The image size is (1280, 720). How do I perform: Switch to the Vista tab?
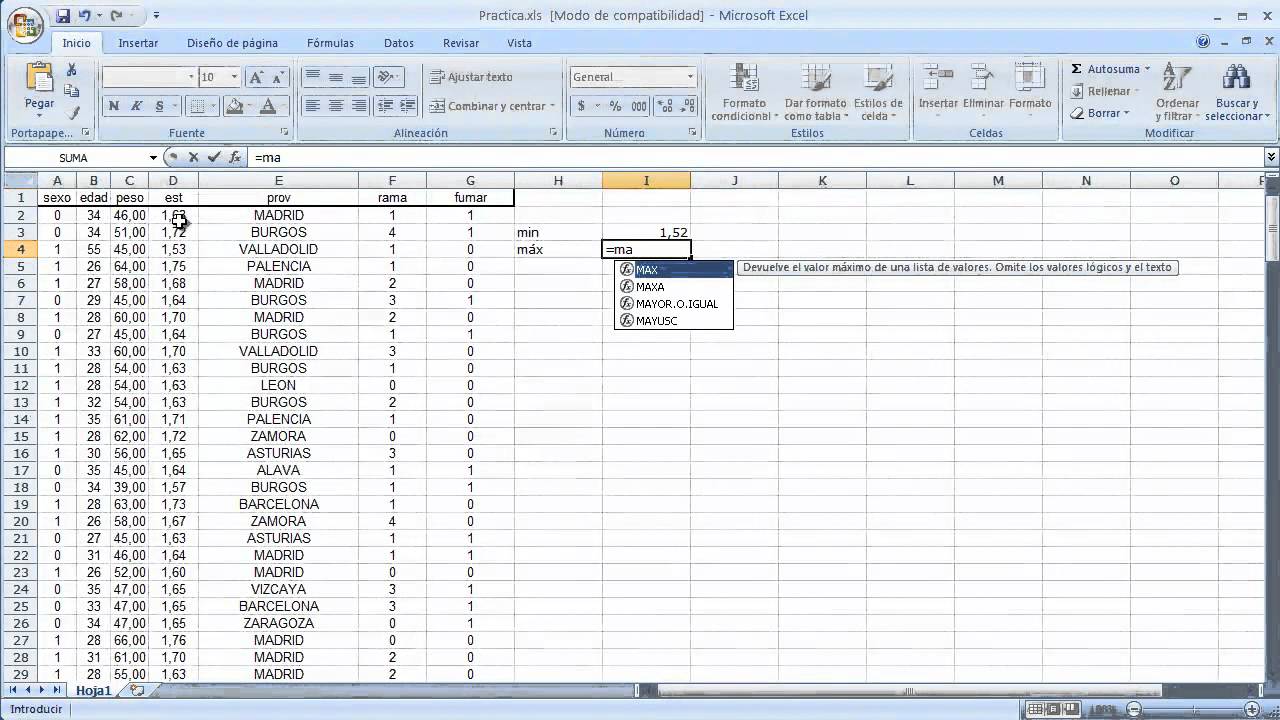(519, 43)
